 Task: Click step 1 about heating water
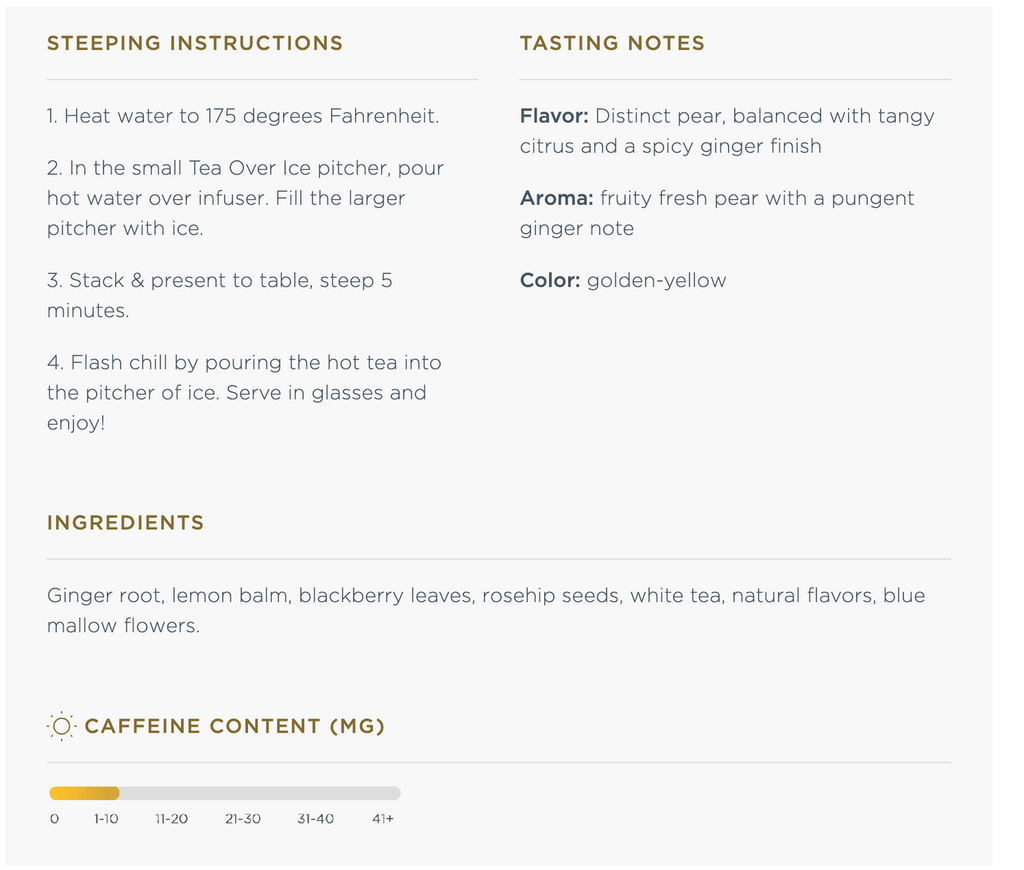pyautogui.click(x=243, y=116)
